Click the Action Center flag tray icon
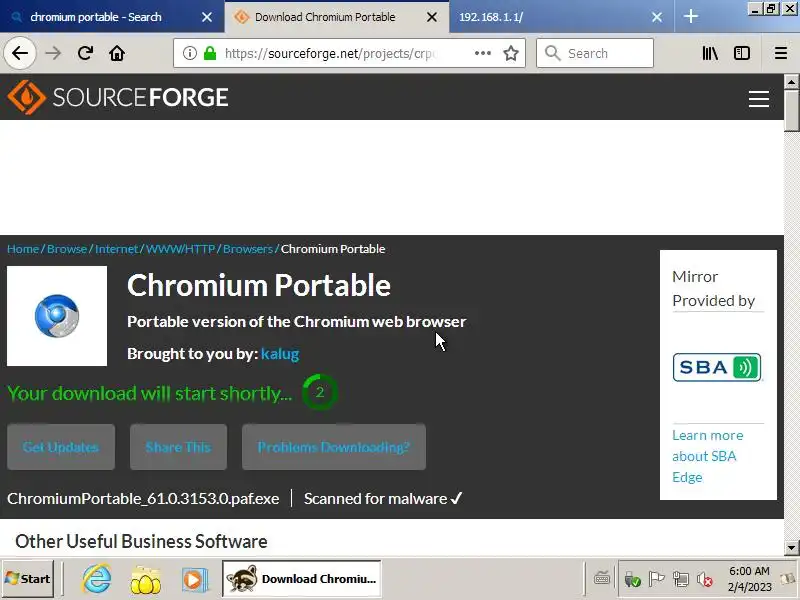Screen dimensions: 800x600 pos(656,579)
